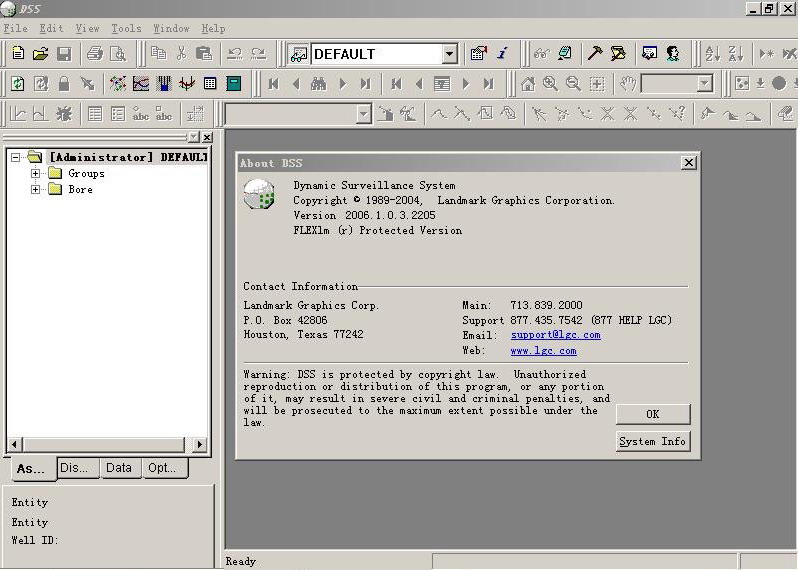Click the System Info button

[x=653, y=441]
